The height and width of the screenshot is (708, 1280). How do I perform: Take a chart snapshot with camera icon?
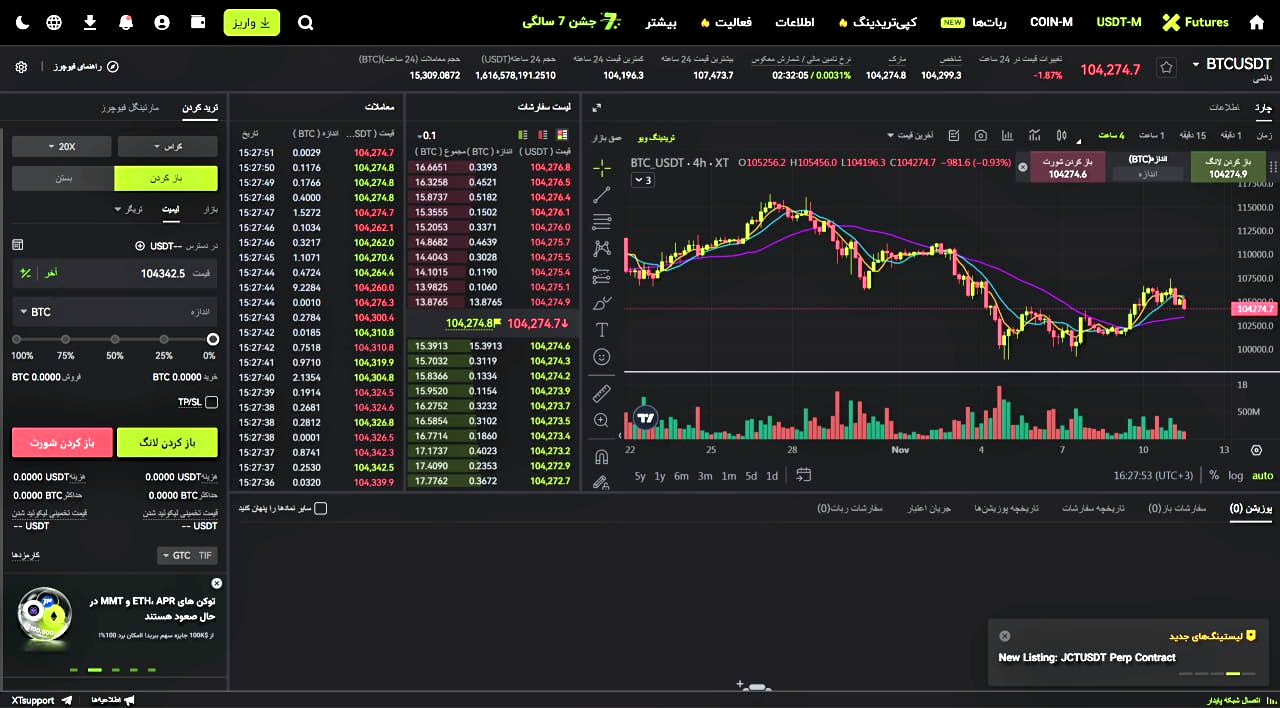[980, 135]
